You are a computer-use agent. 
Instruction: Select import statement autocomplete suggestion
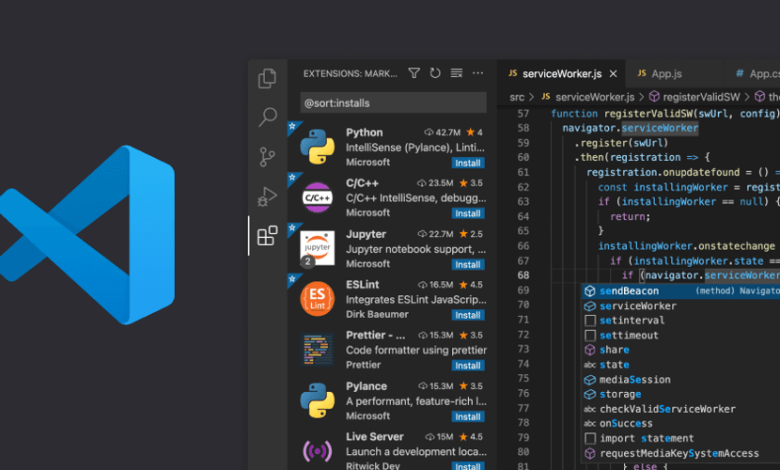click(x=681, y=438)
